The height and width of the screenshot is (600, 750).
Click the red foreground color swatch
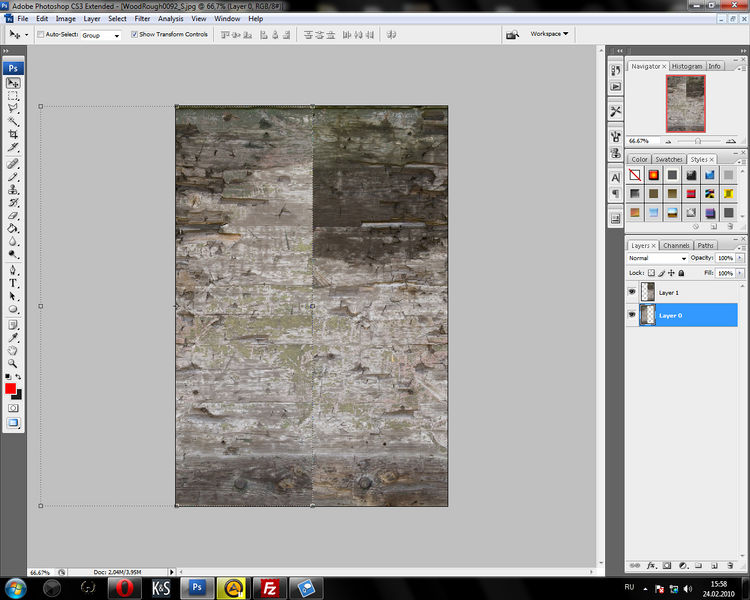tap(11, 389)
